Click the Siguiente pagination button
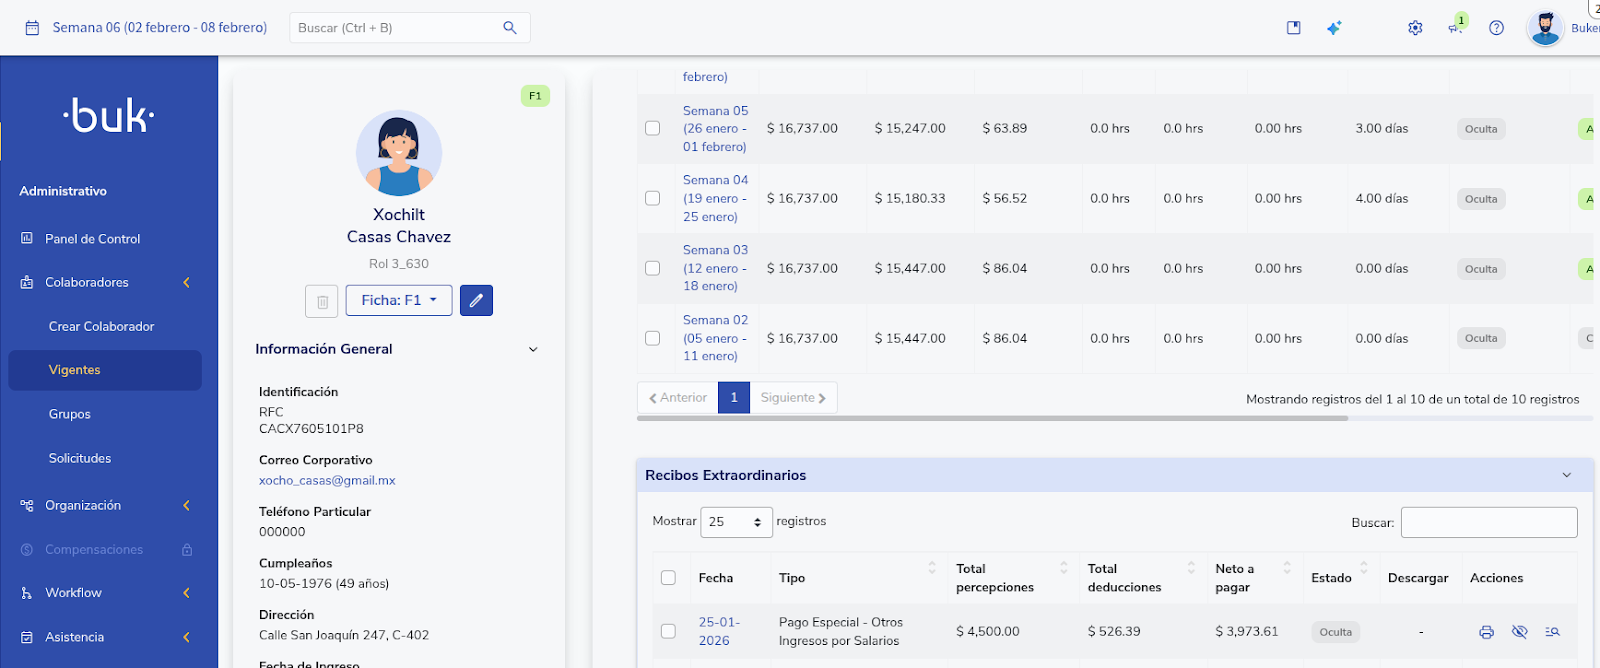The width and height of the screenshot is (1600, 668). (793, 398)
